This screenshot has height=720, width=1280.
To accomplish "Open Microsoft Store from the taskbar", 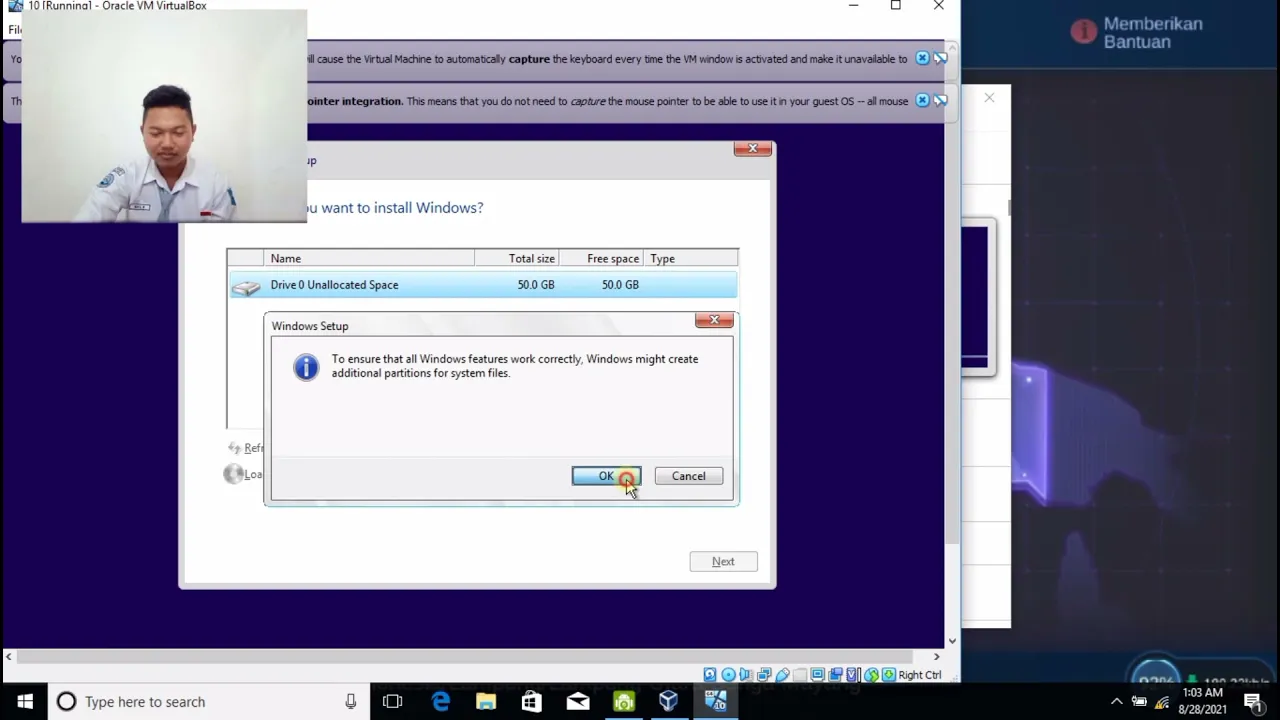I will (531, 702).
